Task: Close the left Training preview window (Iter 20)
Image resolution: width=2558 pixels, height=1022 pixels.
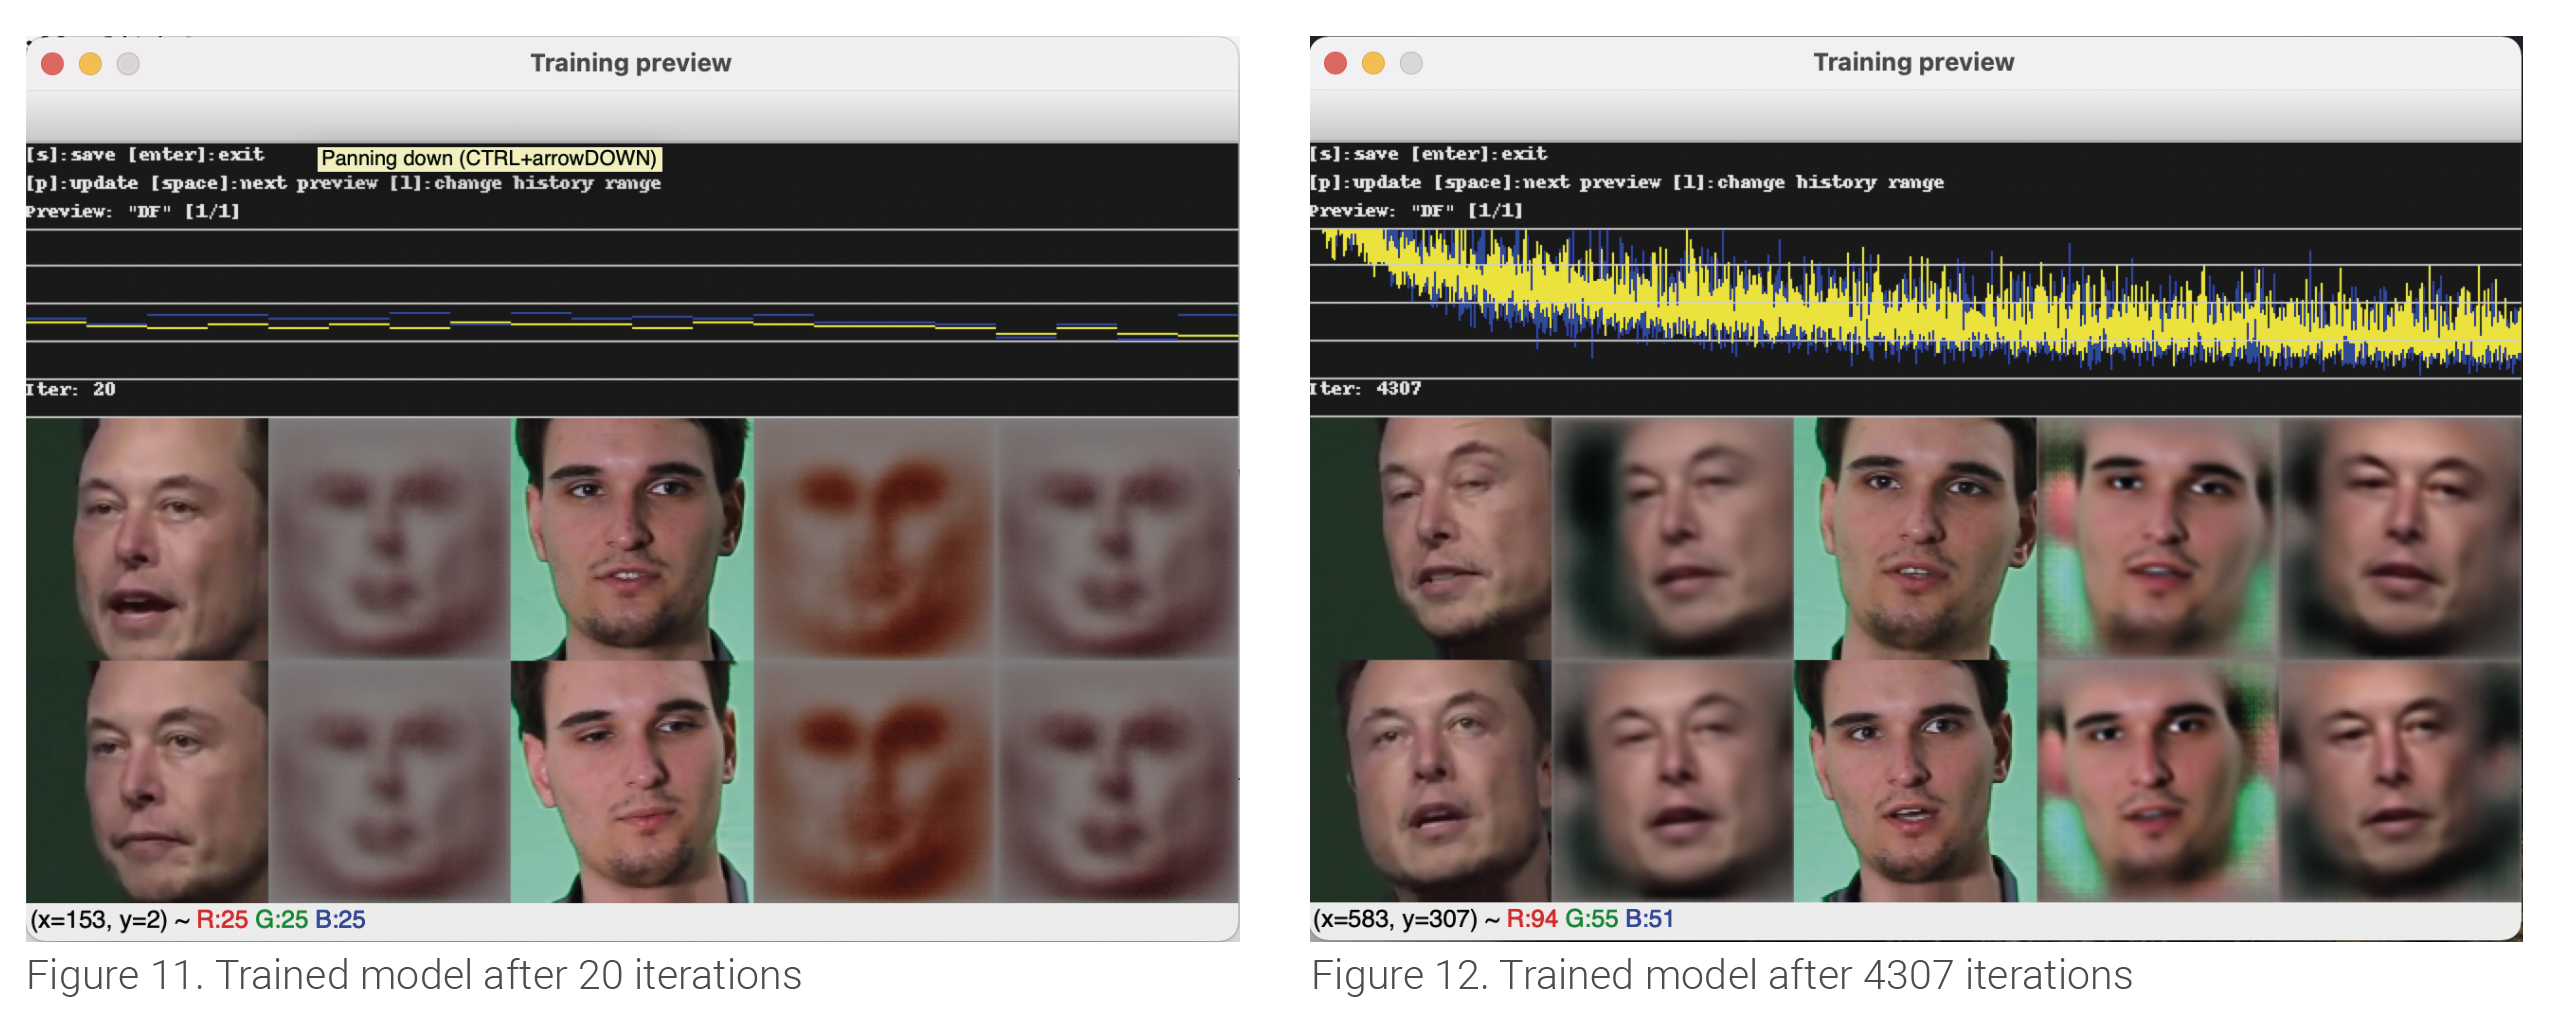Action: [52, 64]
